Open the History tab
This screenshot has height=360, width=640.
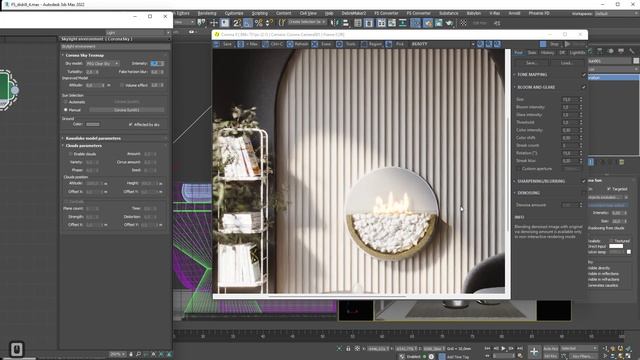tap(547, 53)
